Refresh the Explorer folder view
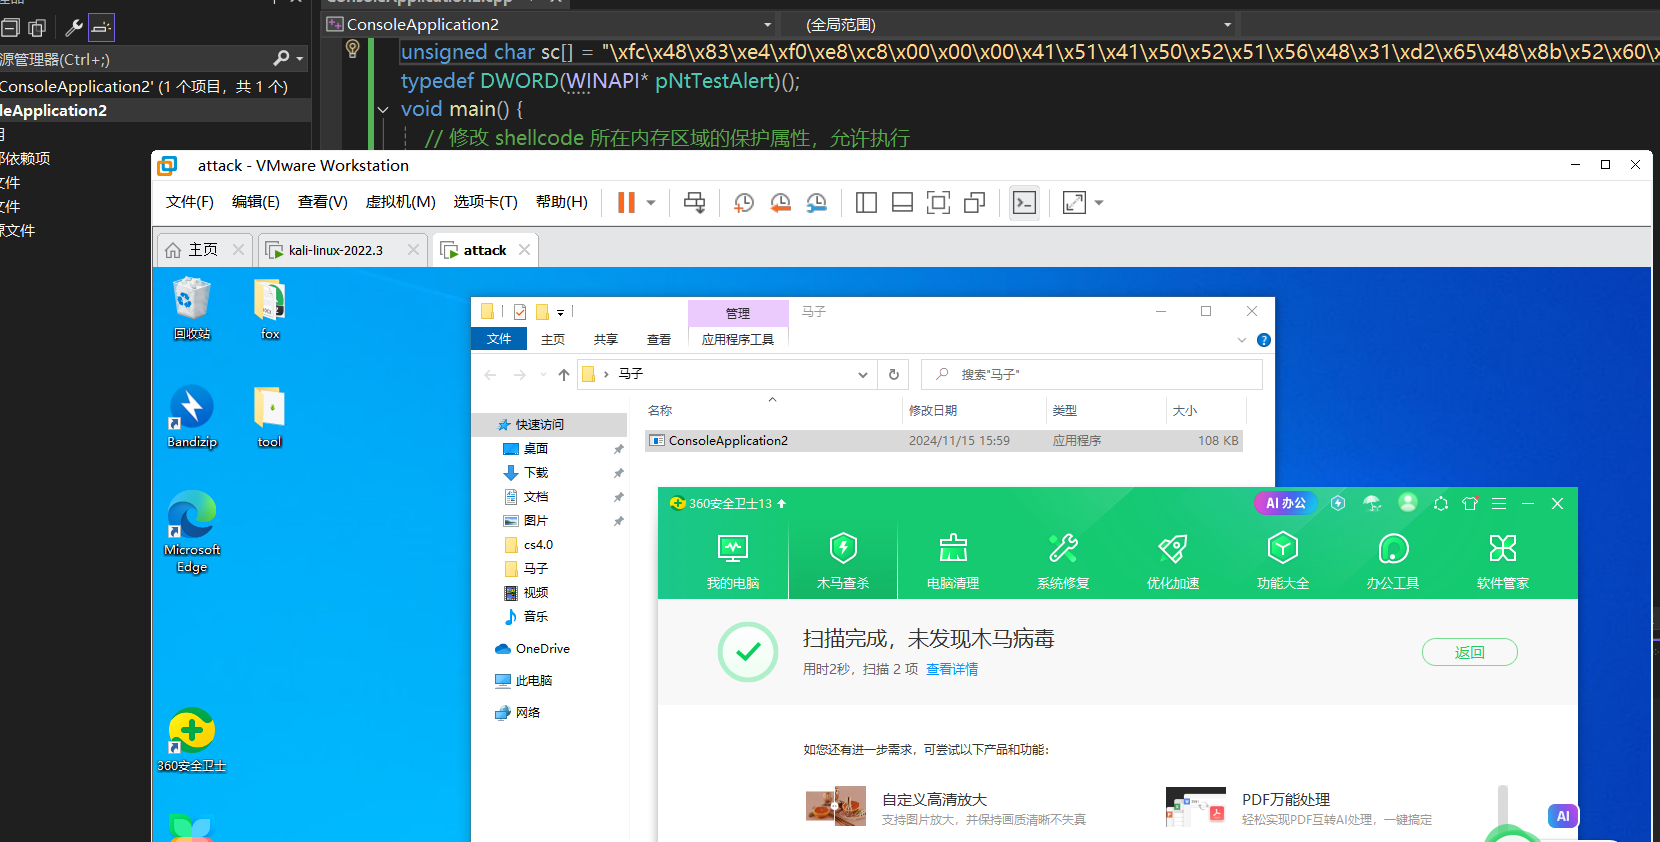Viewport: 1660px width, 842px height. 894,374
